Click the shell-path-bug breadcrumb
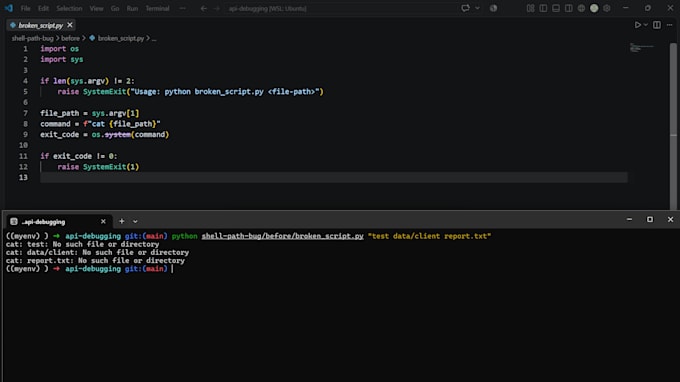 [33, 38]
